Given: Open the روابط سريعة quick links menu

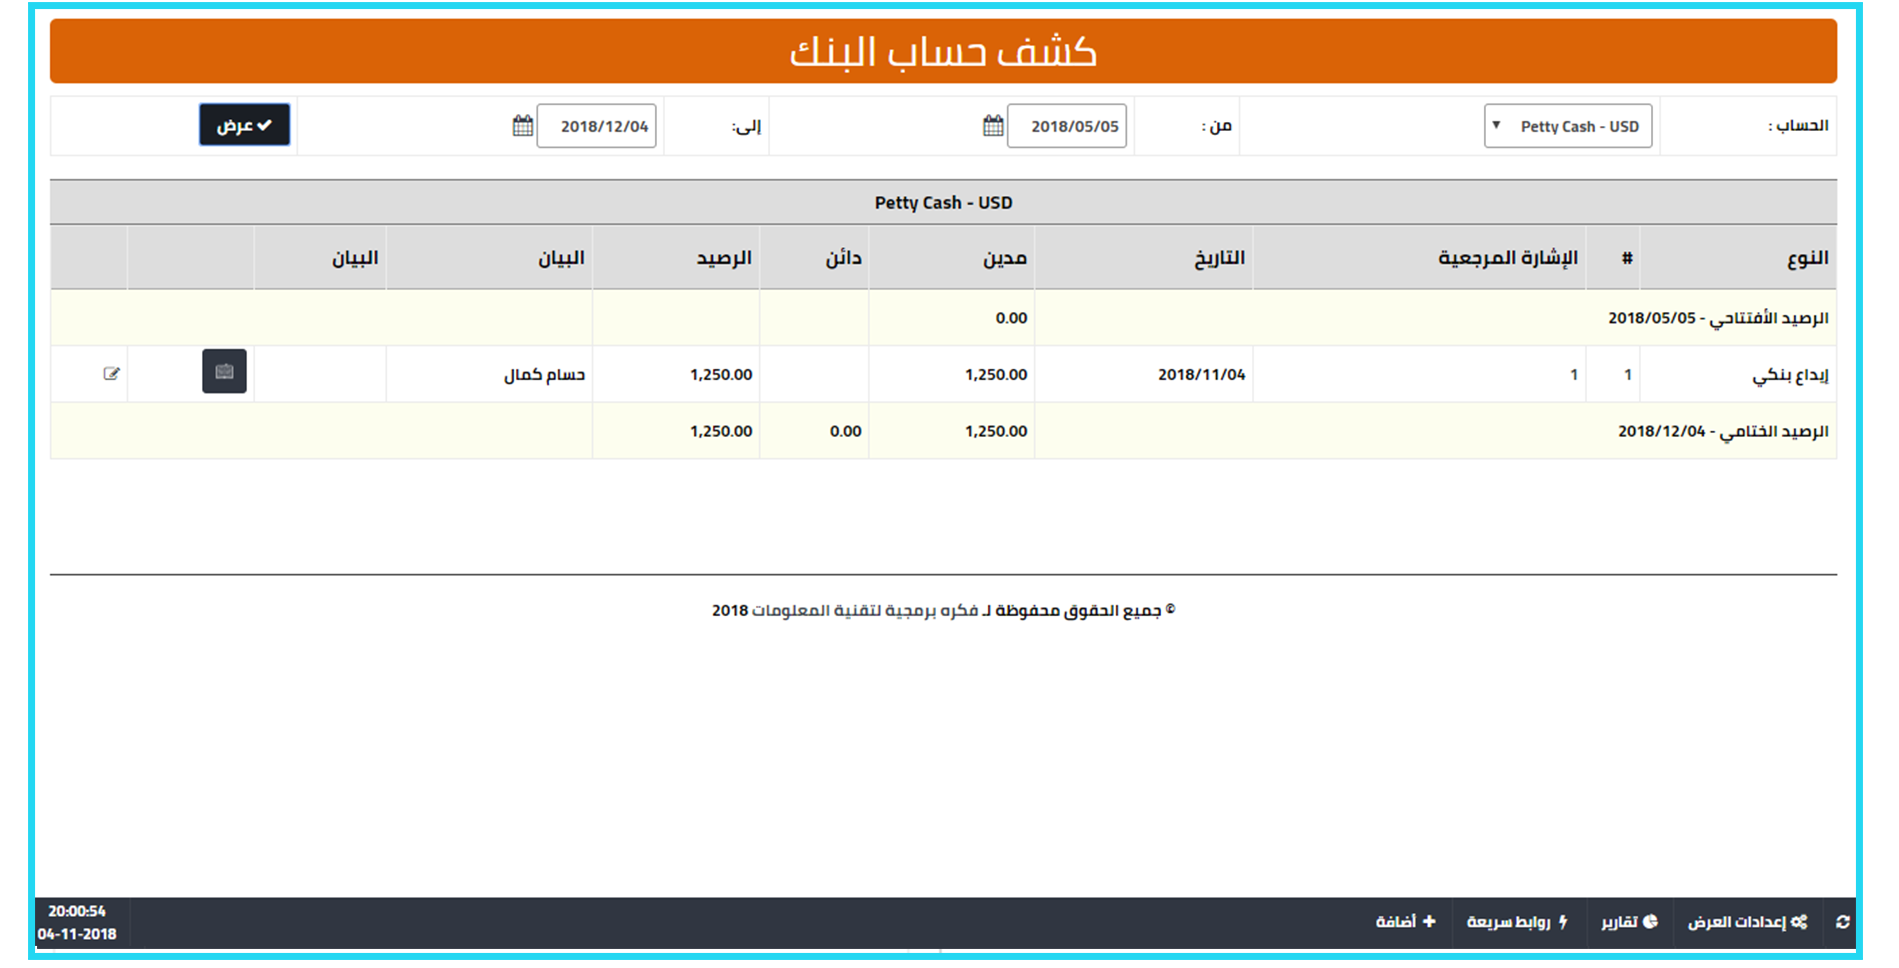Looking at the screenshot, I should [x=1516, y=922].
